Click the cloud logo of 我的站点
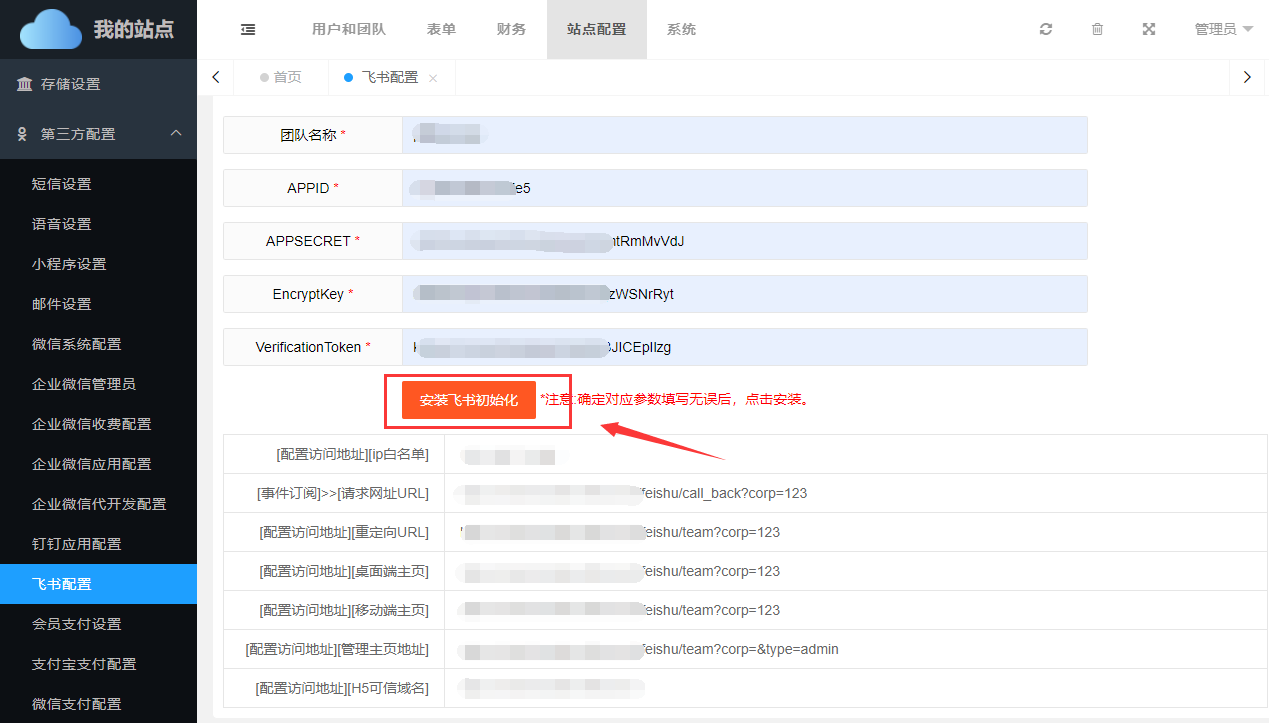 (51, 29)
